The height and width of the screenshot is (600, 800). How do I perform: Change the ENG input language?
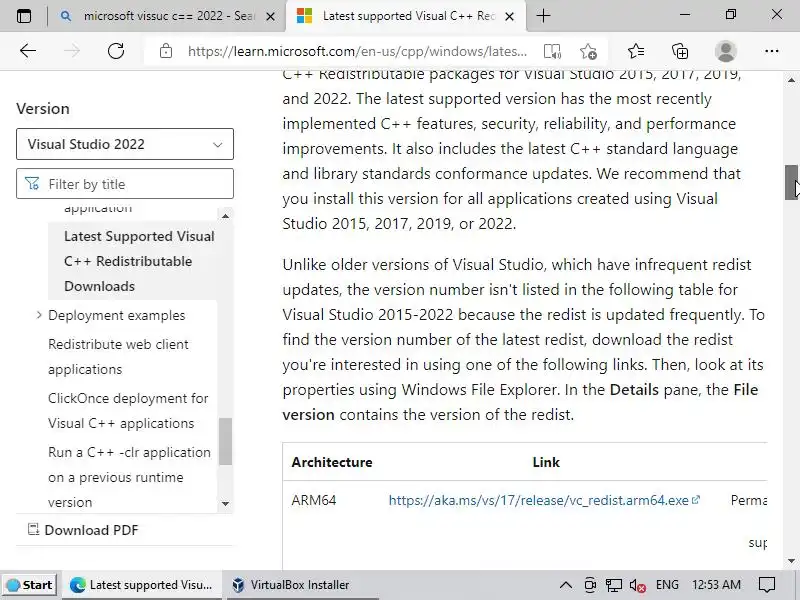(x=667, y=585)
